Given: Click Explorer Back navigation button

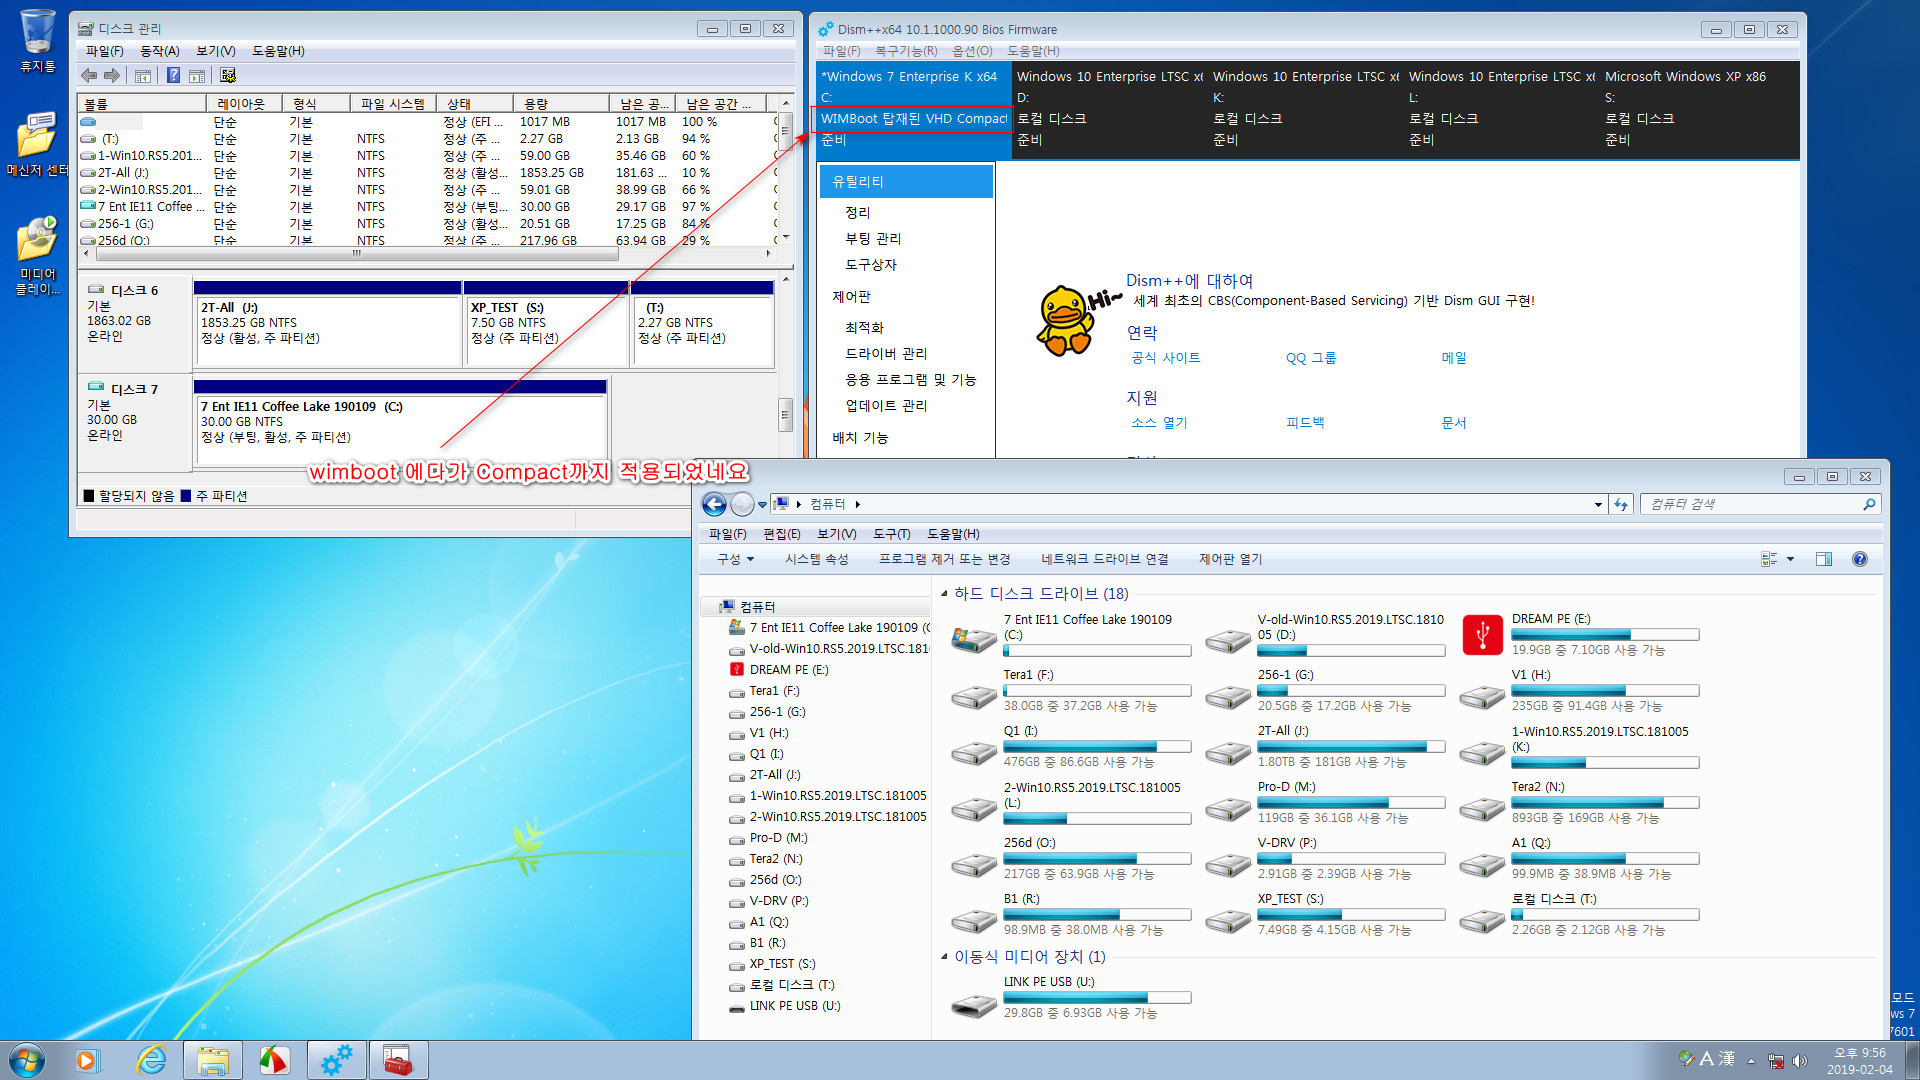Looking at the screenshot, I should pos(714,504).
